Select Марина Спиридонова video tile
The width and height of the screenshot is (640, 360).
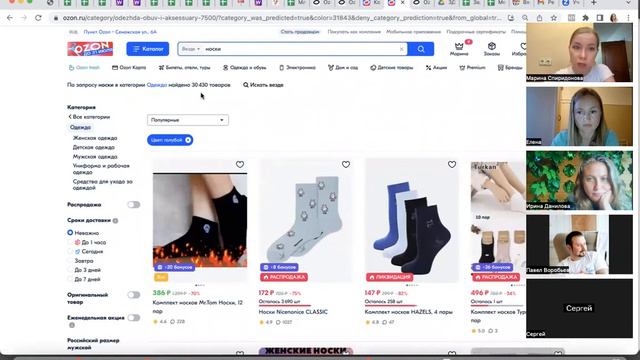(x=579, y=52)
